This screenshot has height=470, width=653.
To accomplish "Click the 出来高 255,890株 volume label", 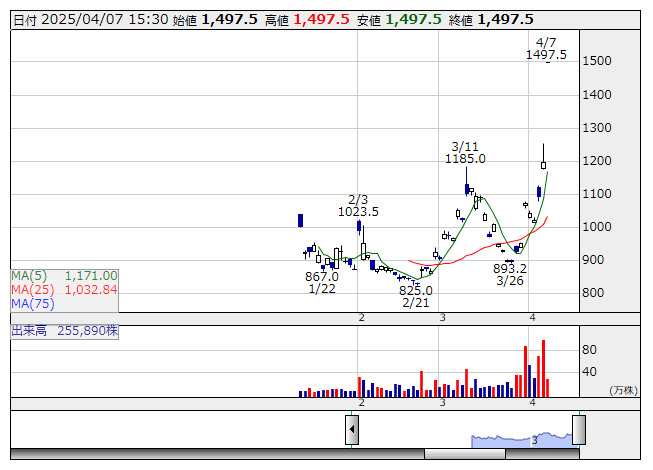I will (x=65, y=331).
